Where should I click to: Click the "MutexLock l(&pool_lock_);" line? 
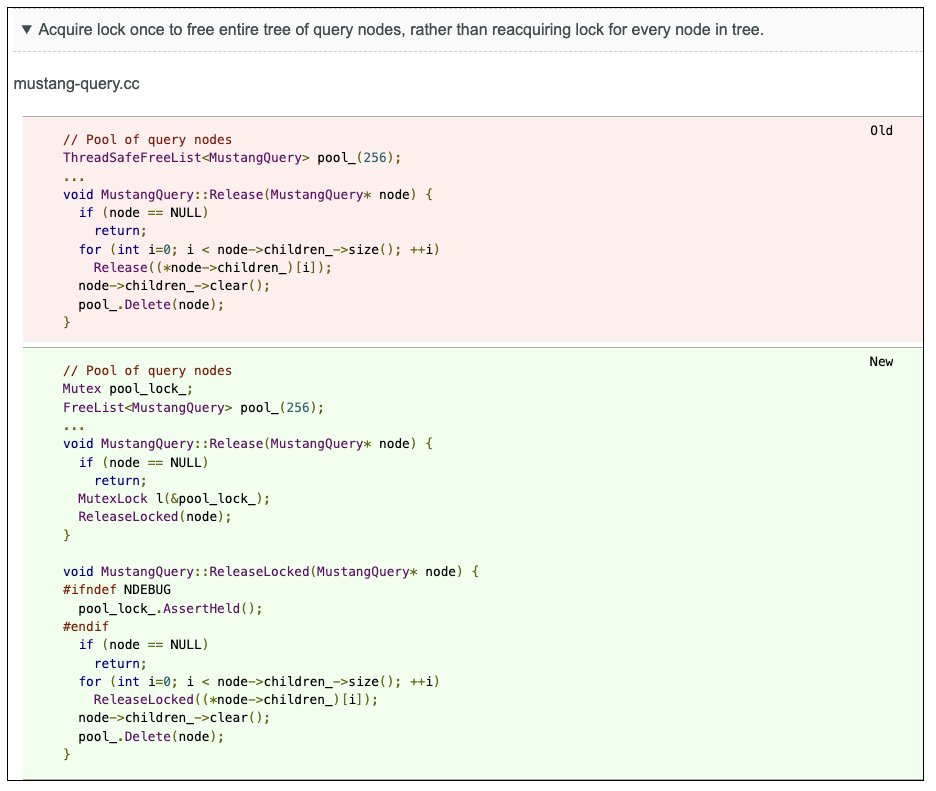tap(174, 498)
